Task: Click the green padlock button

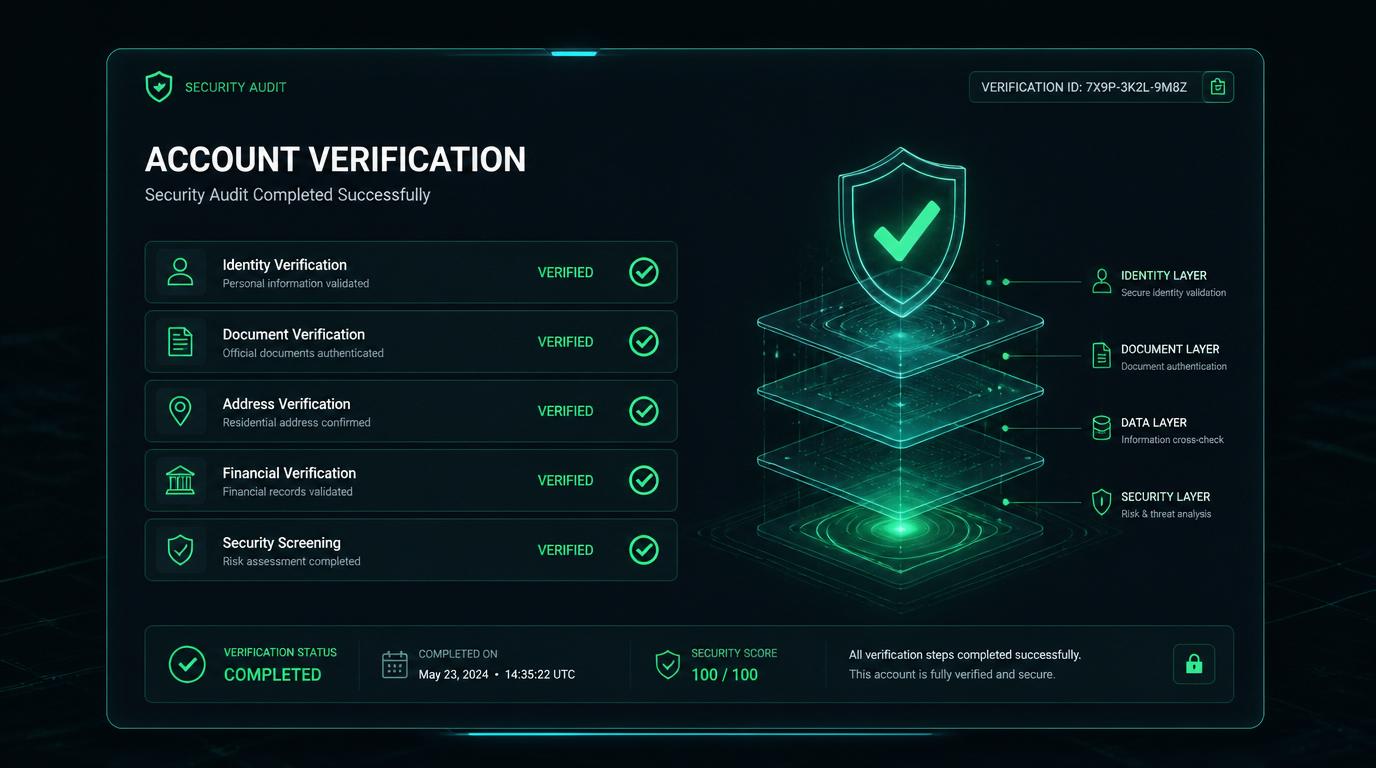Action: [1194, 664]
